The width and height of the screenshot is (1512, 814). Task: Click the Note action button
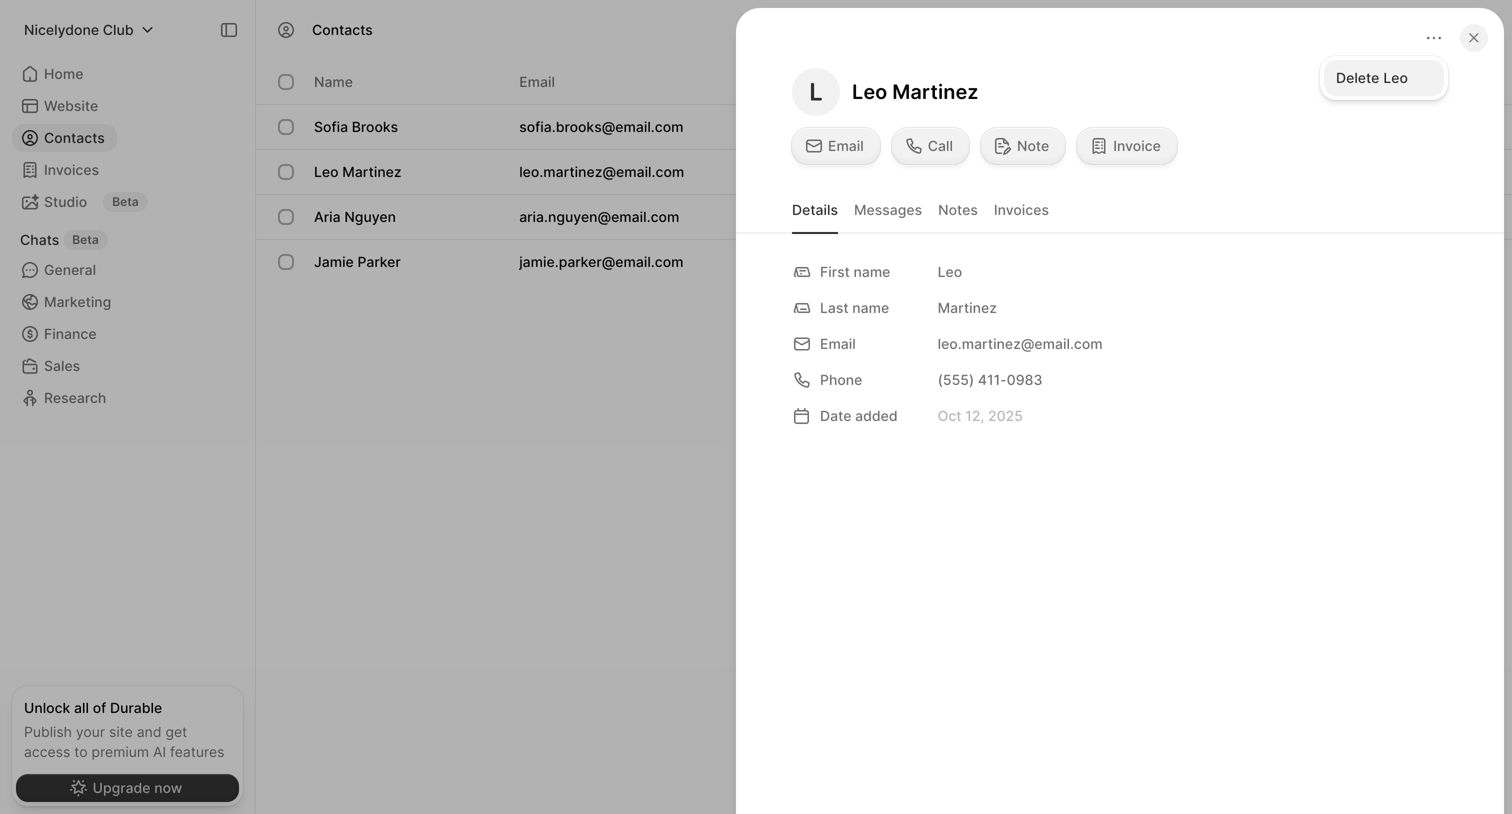[x=1023, y=146]
